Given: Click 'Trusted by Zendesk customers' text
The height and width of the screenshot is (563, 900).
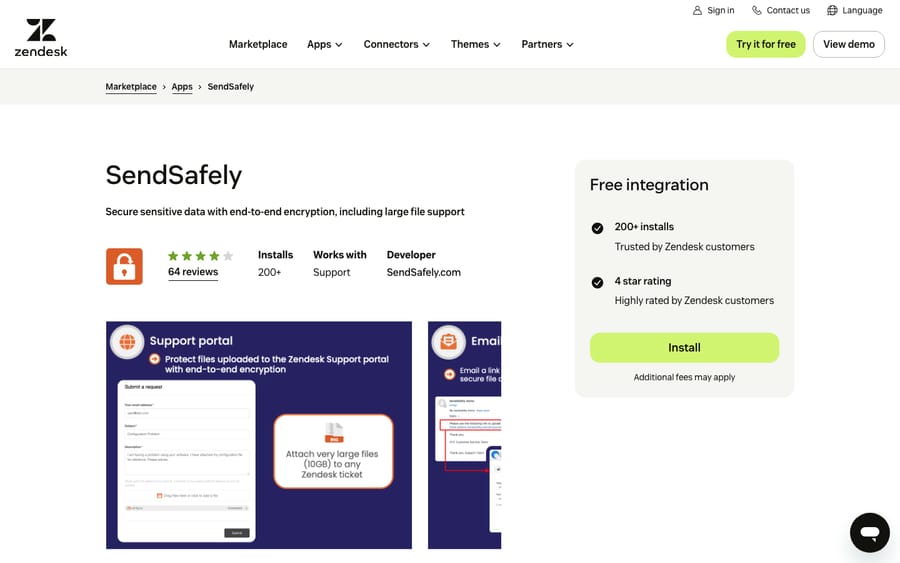Looking at the screenshot, I should coord(685,247).
